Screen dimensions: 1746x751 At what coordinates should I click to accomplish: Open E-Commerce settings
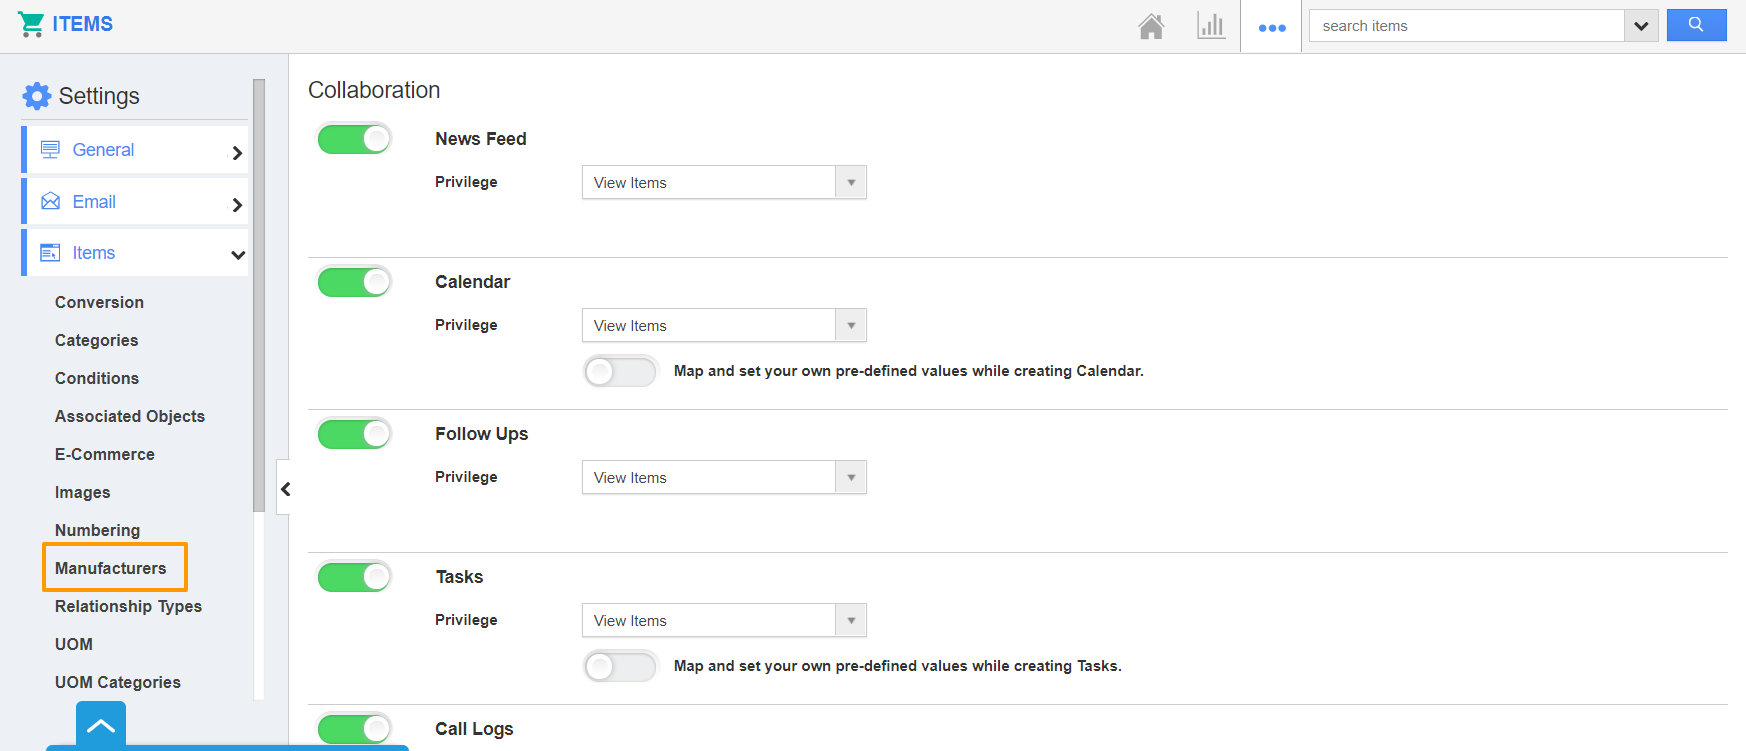click(x=105, y=454)
